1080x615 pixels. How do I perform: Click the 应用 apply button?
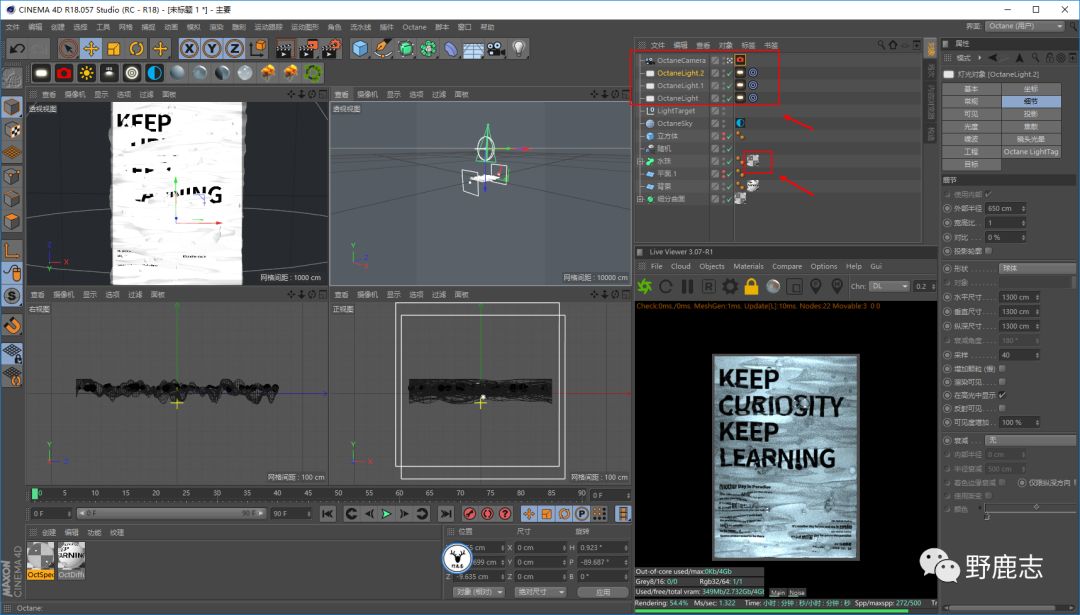[x=602, y=592]
